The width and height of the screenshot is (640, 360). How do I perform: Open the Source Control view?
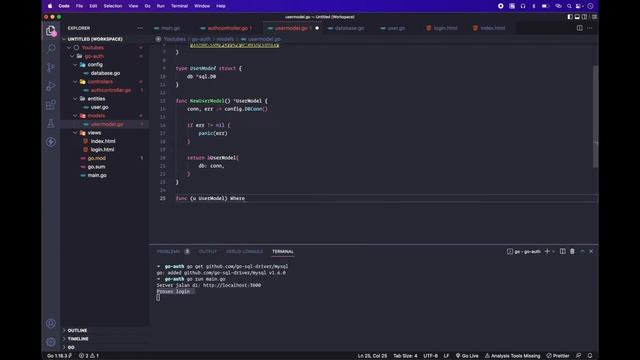point(51,67)
